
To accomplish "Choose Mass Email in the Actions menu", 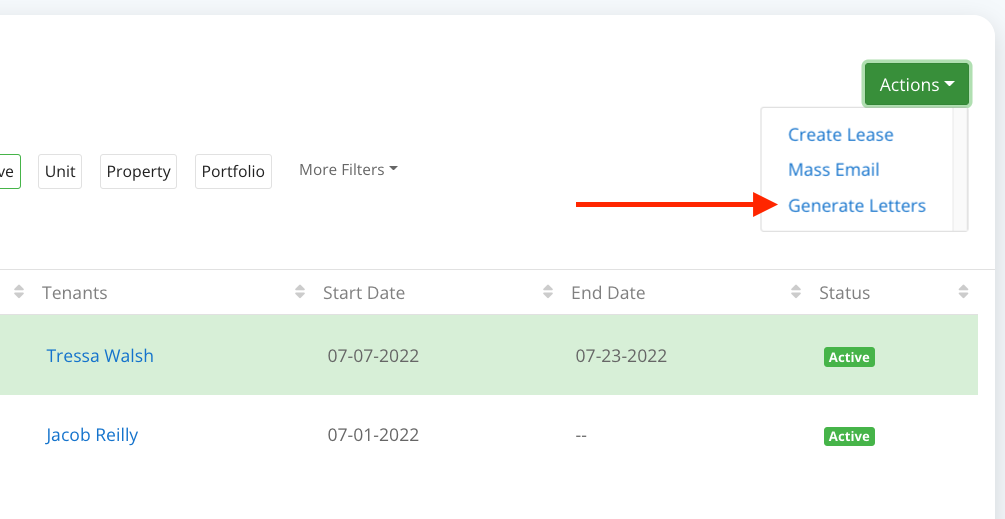I will tap(833, 170).
